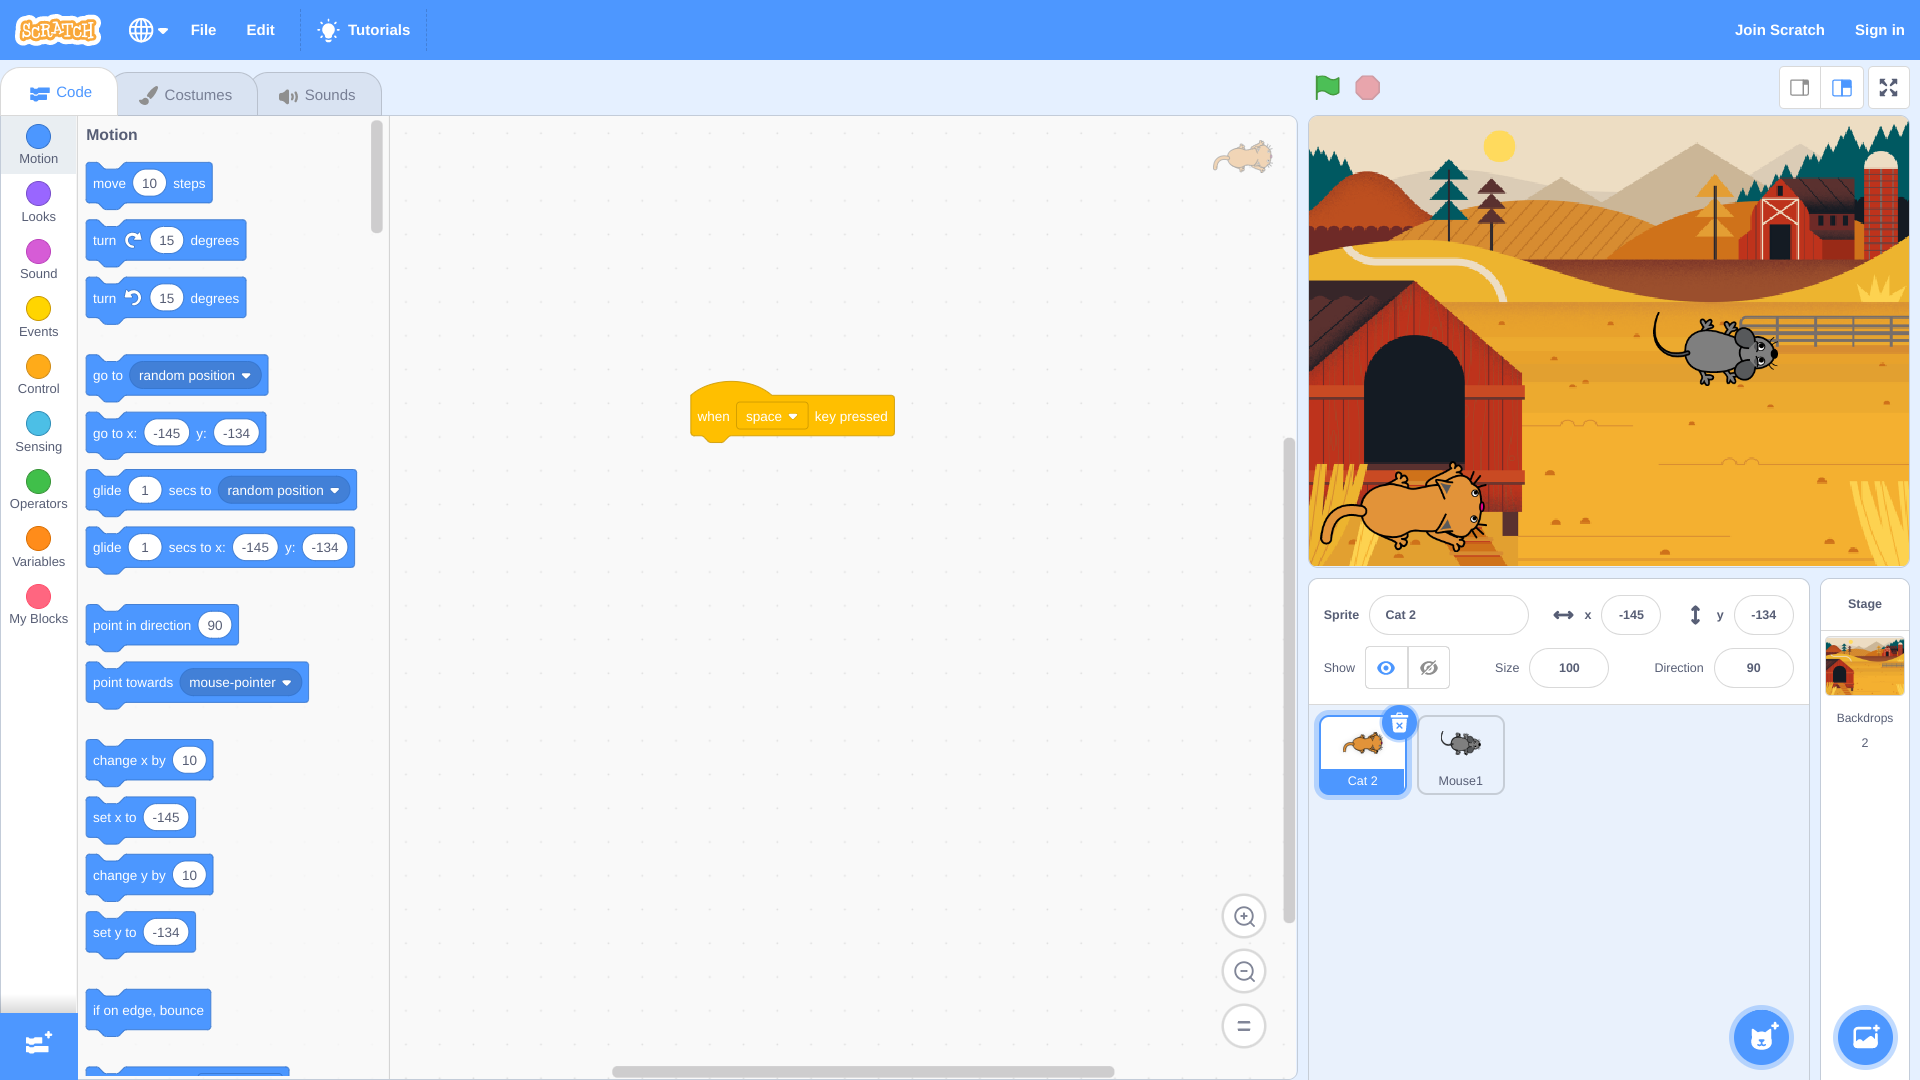Select the Control category
This screenshot has height=1080, width=1920.
pos(39,375)
